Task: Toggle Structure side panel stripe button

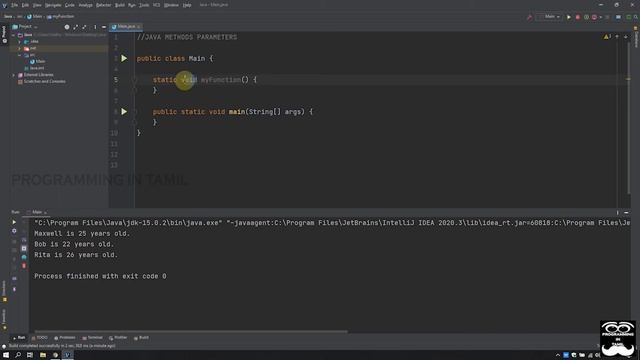Action: pyautogui.click(x=4, y=291)
